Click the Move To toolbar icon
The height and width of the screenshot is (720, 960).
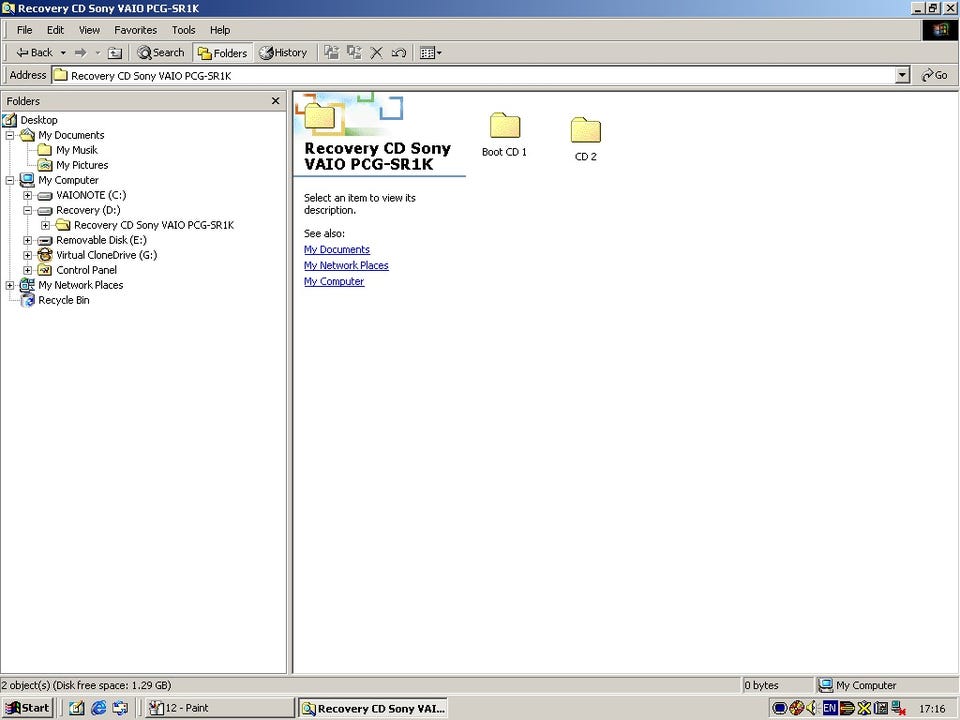coord(332,53)
